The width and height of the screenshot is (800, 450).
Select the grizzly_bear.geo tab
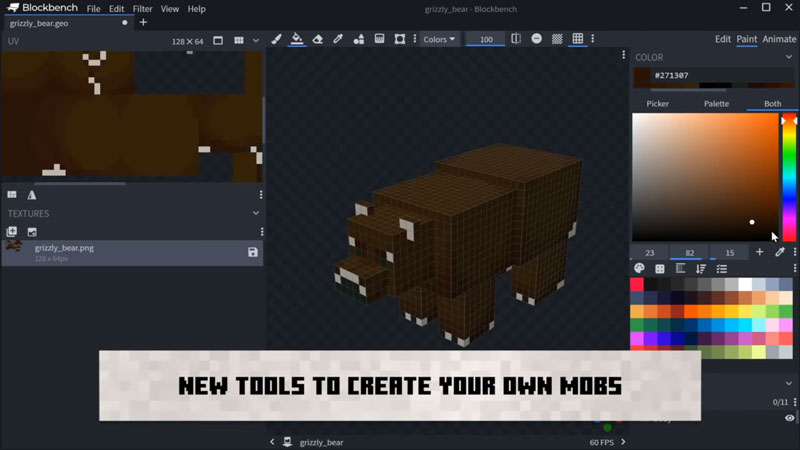pos(69,23)
